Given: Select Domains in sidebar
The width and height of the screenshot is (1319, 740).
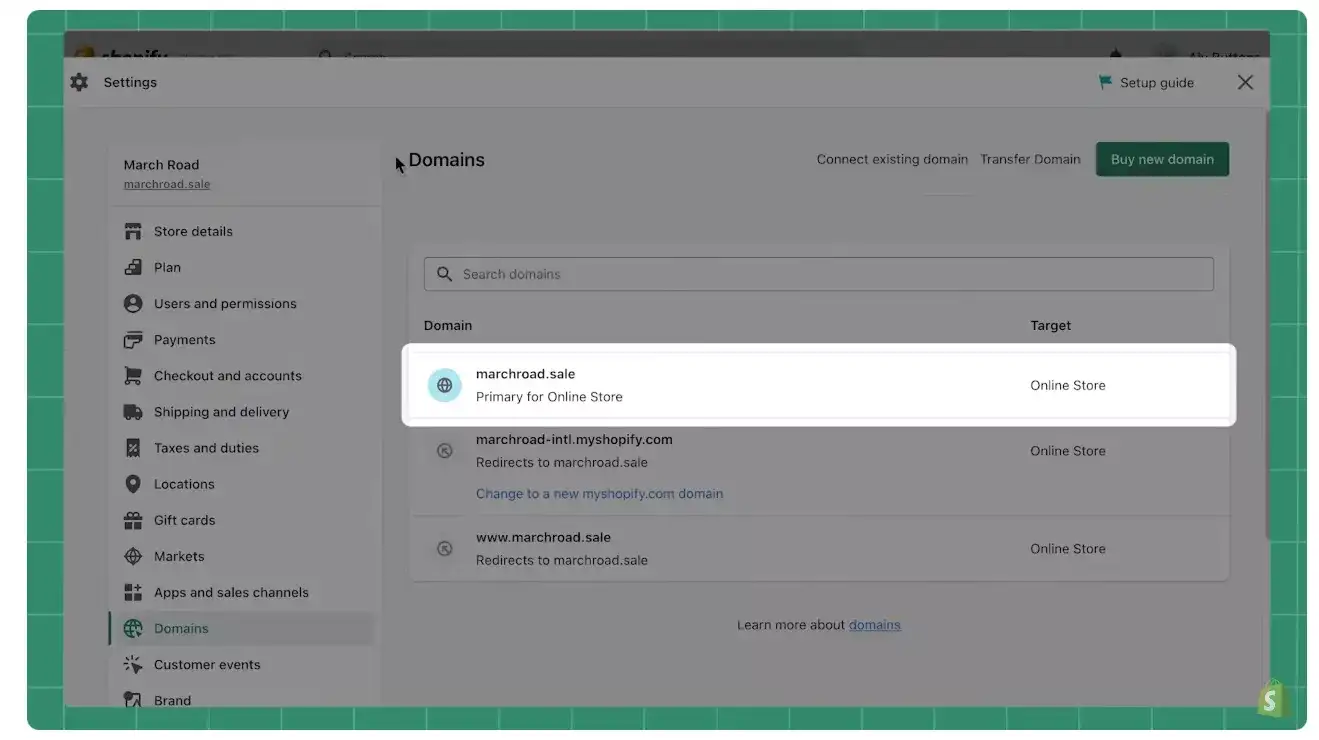Looking at the screenshot, I should [241, 628].
